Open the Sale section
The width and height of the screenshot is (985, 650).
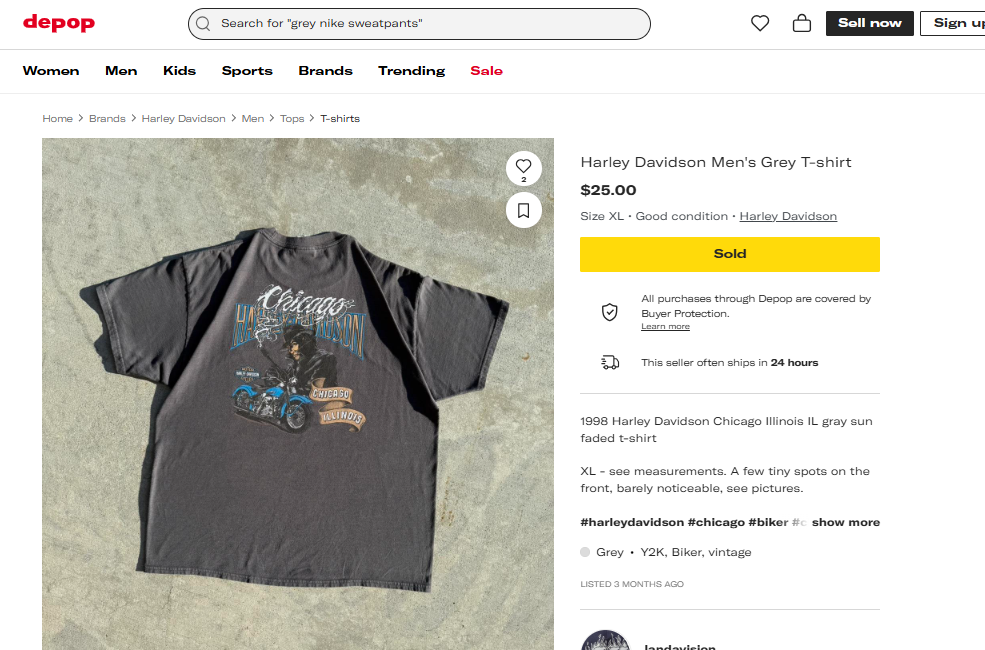click(486, 71)
